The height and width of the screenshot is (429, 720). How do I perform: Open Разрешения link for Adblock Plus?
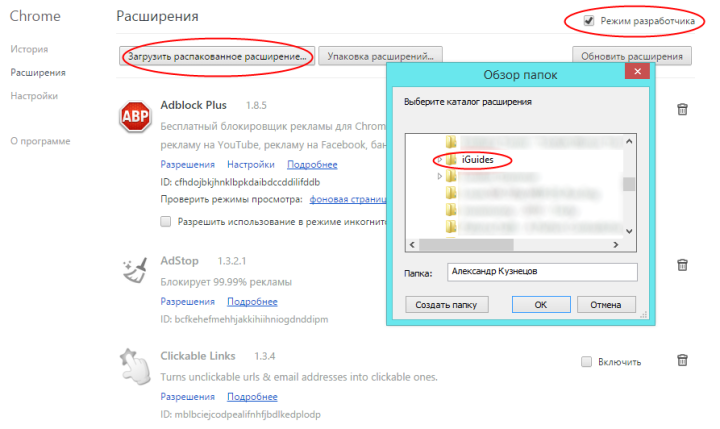(187, 164)
